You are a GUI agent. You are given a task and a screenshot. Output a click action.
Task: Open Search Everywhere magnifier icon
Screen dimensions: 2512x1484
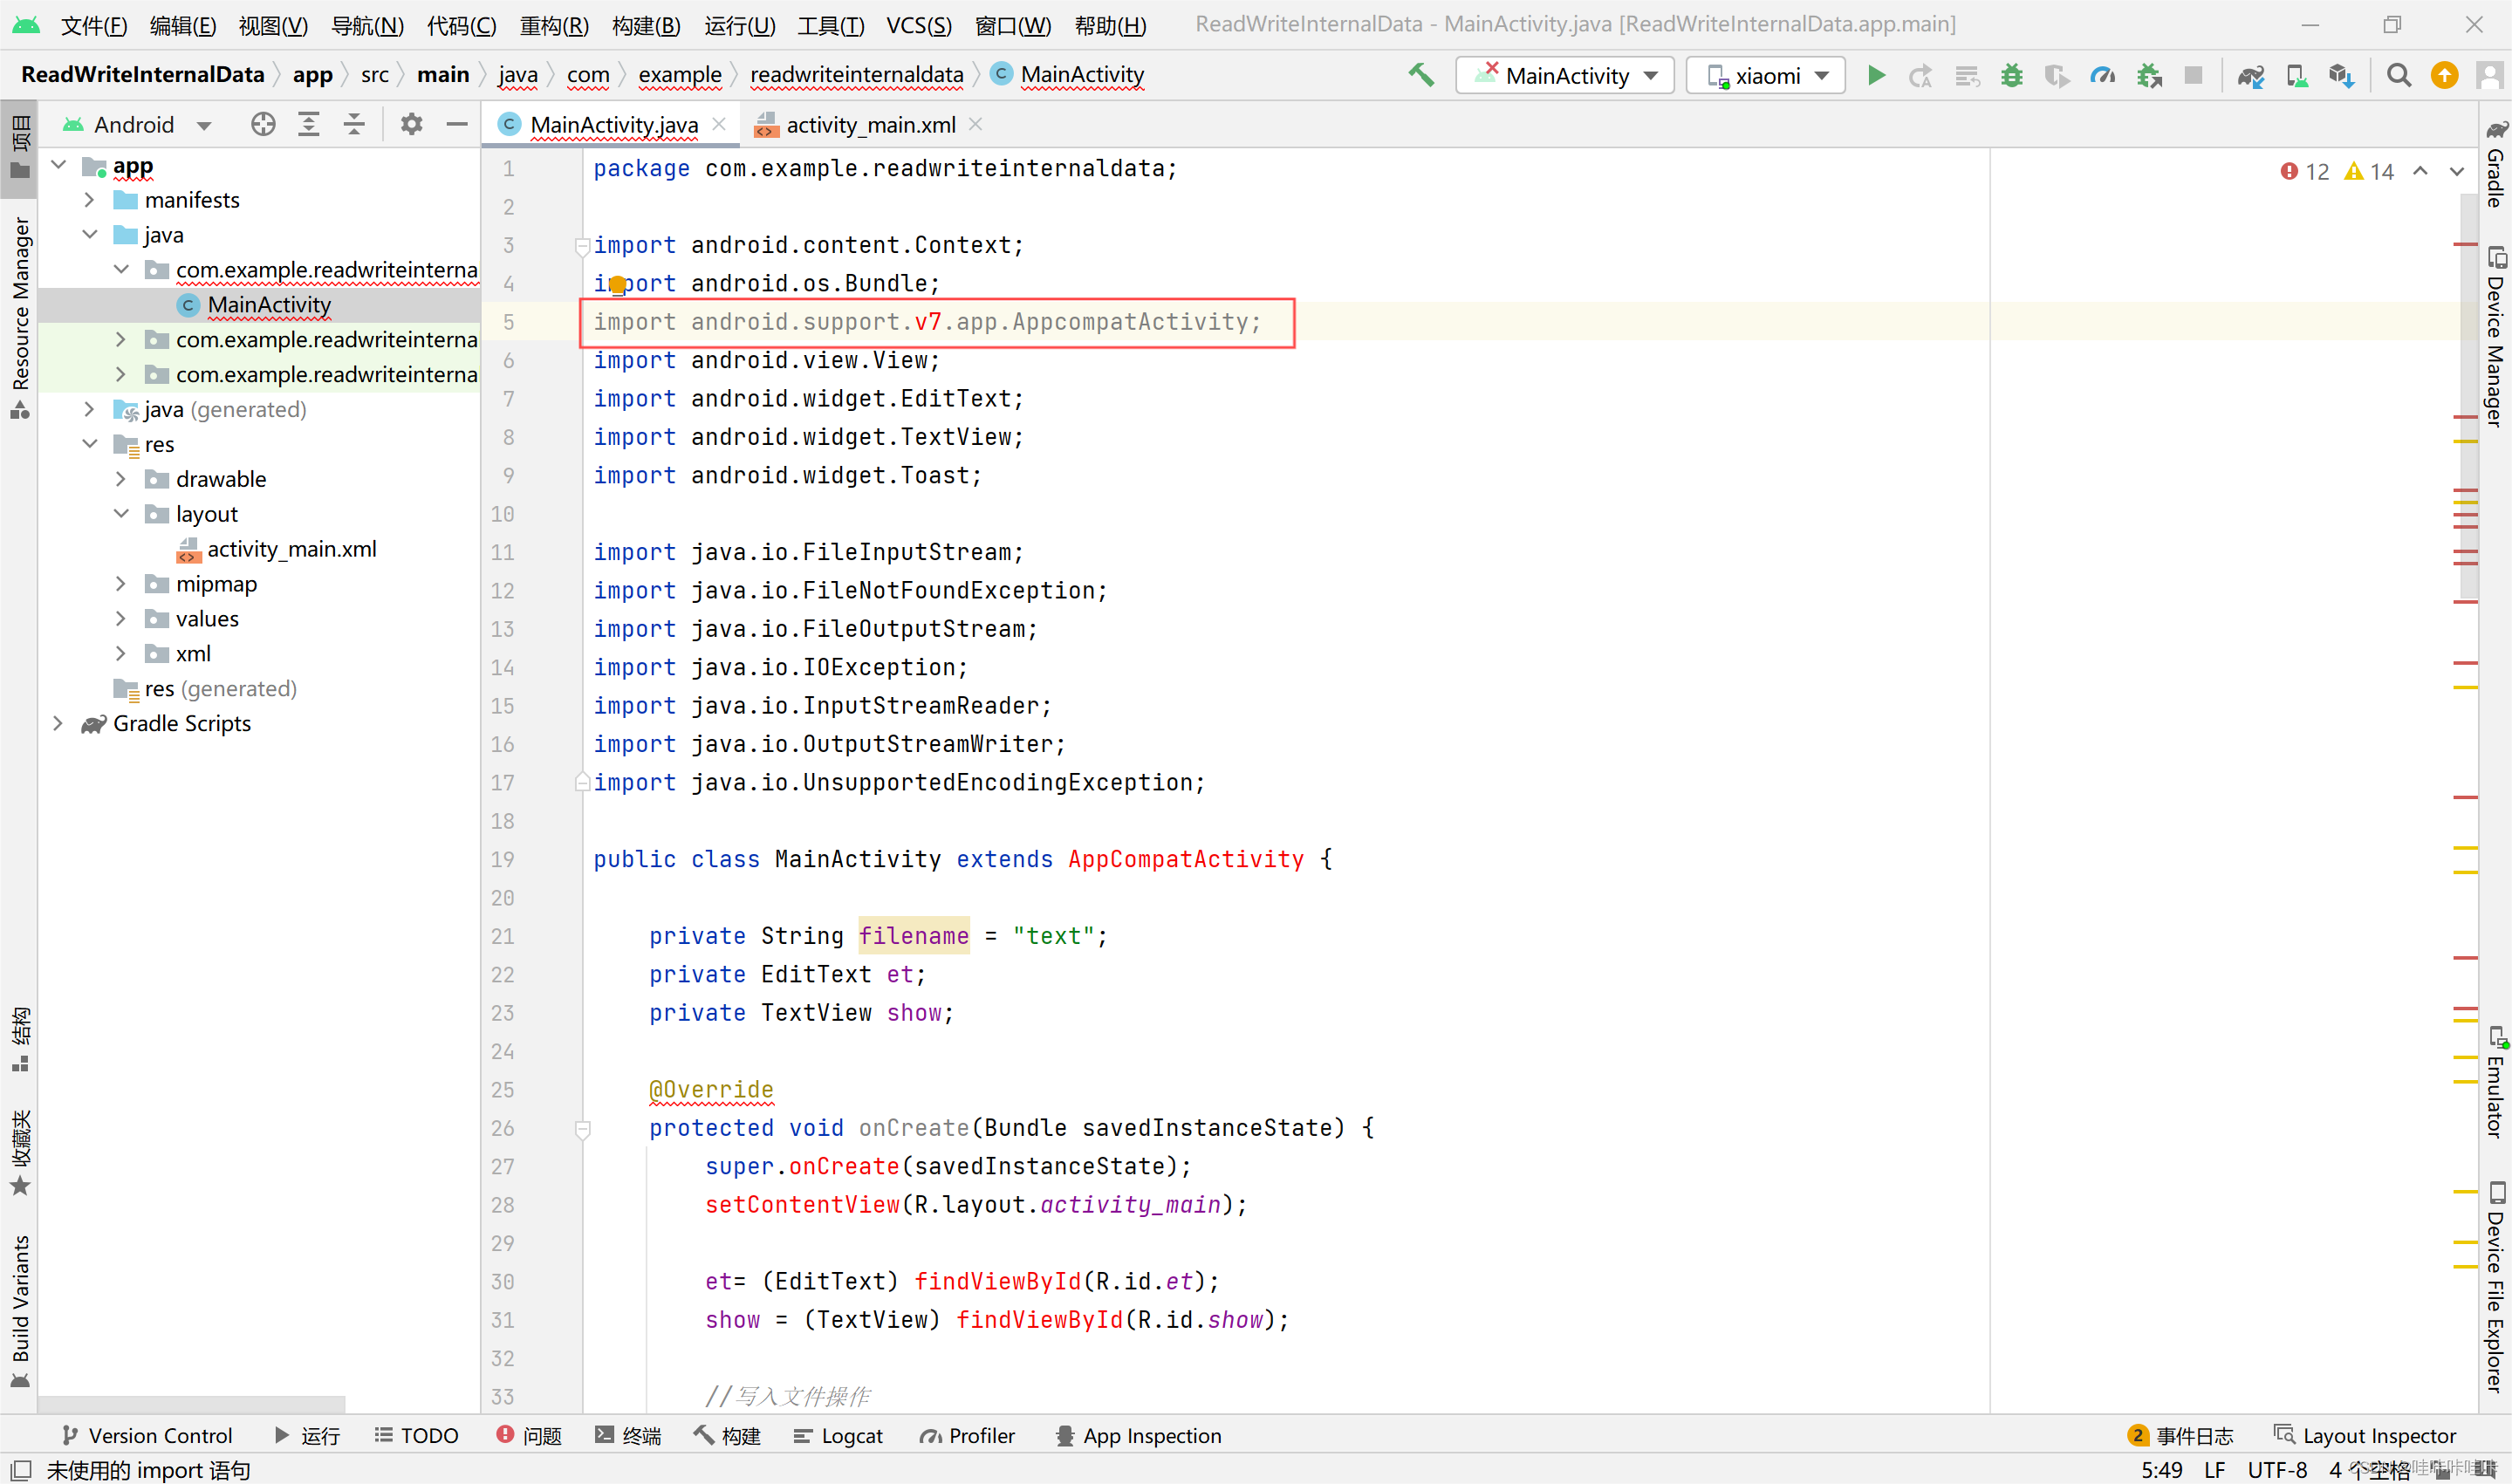2398,76
